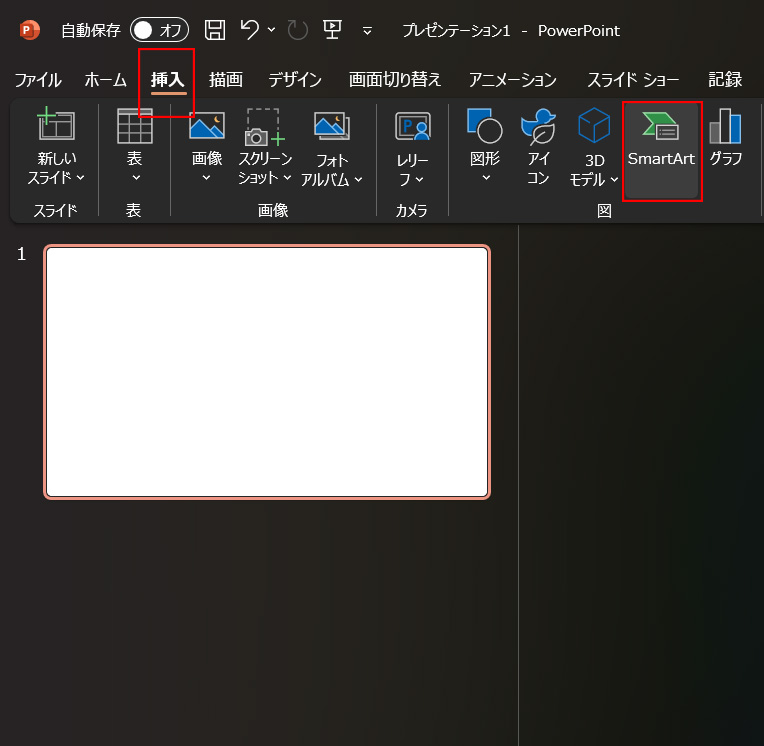The height and width of the screenshot is (746, 764).
Task: Expand the 表 (Table) dropdown chevron
Action: click(x=136, y=178)
